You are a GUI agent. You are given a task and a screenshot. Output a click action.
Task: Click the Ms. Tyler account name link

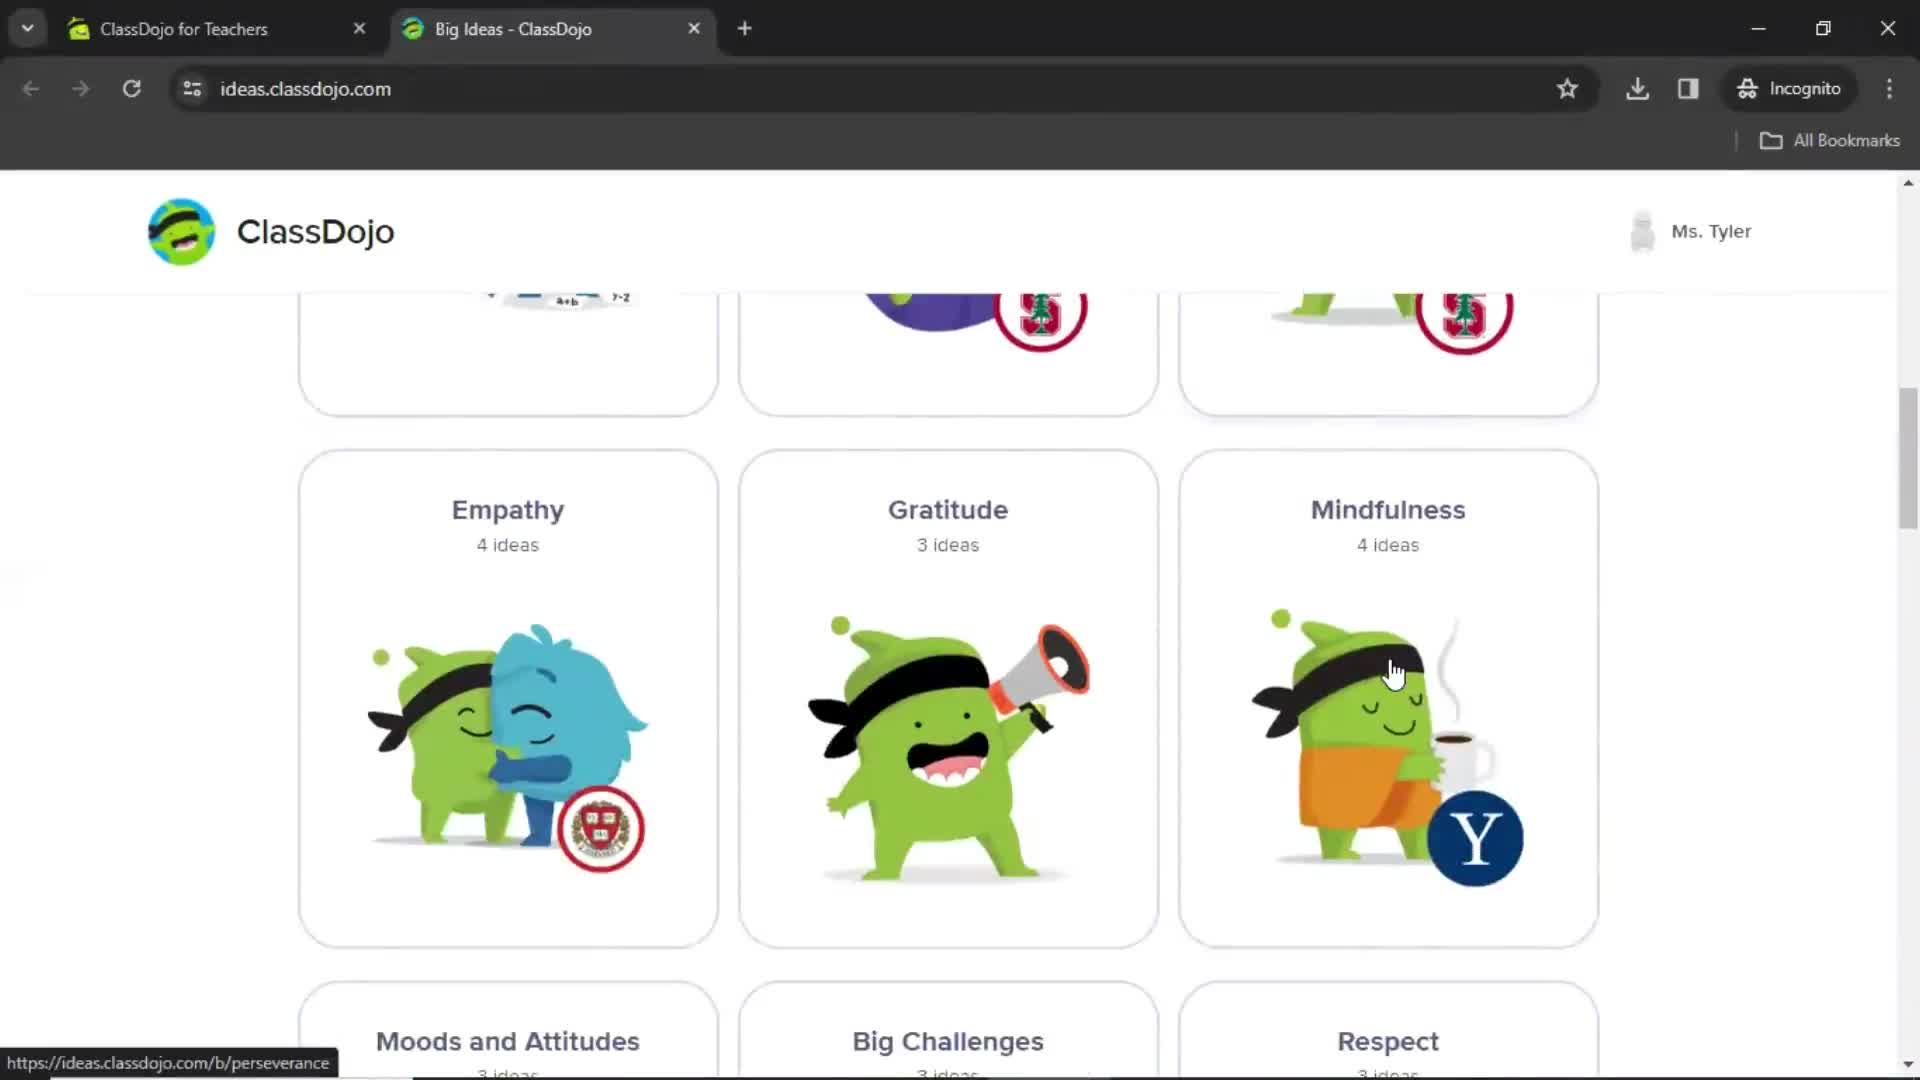point(1712,231)
